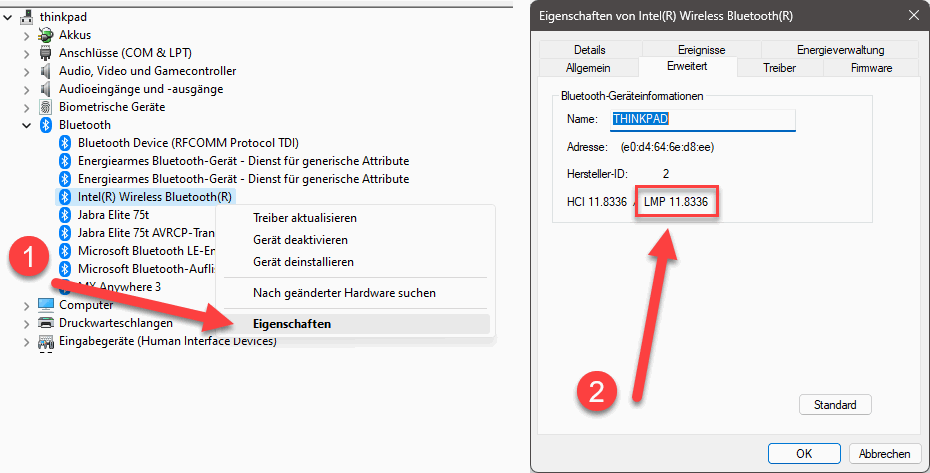
Task: Click the Eingabegeräte (Human Interface Devices) icon
Action: click(46, 341)
